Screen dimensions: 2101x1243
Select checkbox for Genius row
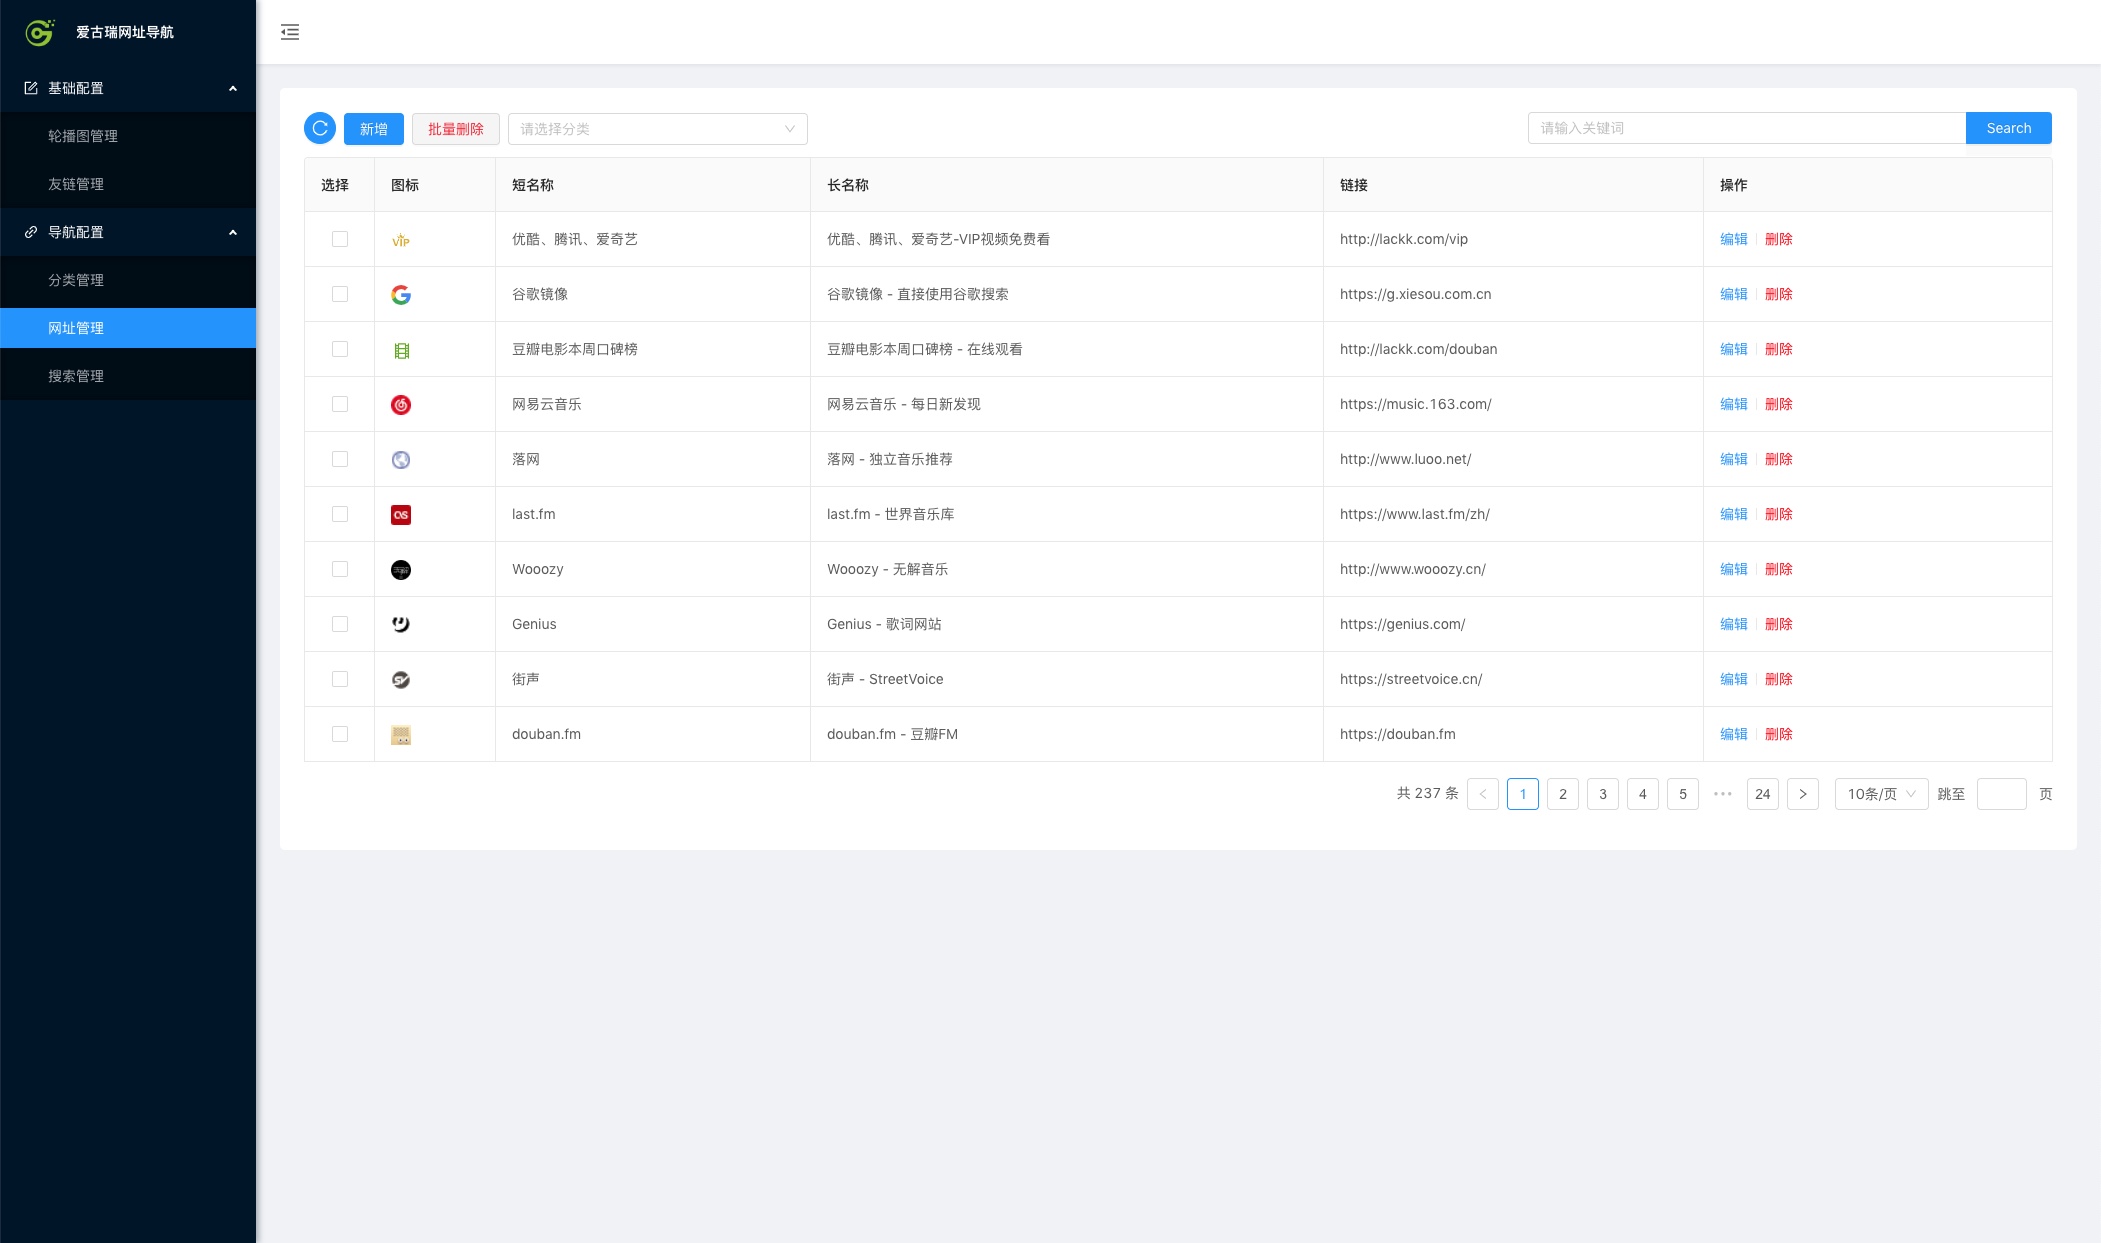[x=340, y=624]
